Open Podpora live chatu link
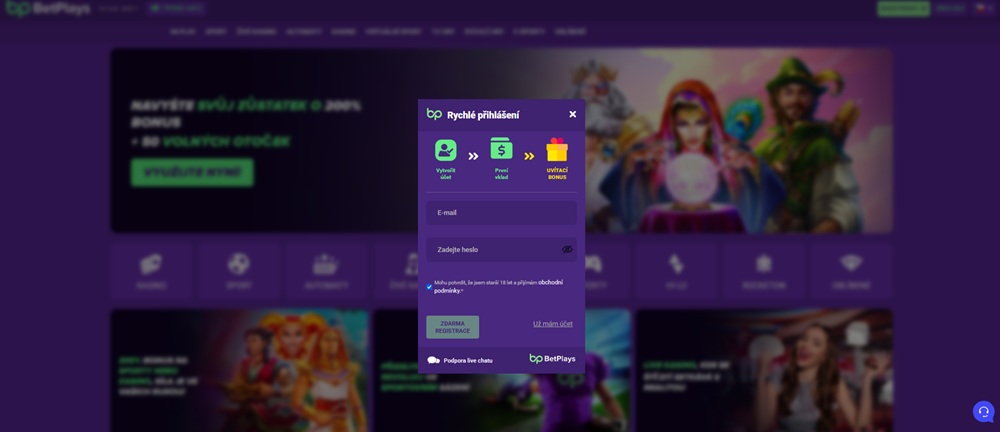Screen dimensions: 1000x432 468,361
